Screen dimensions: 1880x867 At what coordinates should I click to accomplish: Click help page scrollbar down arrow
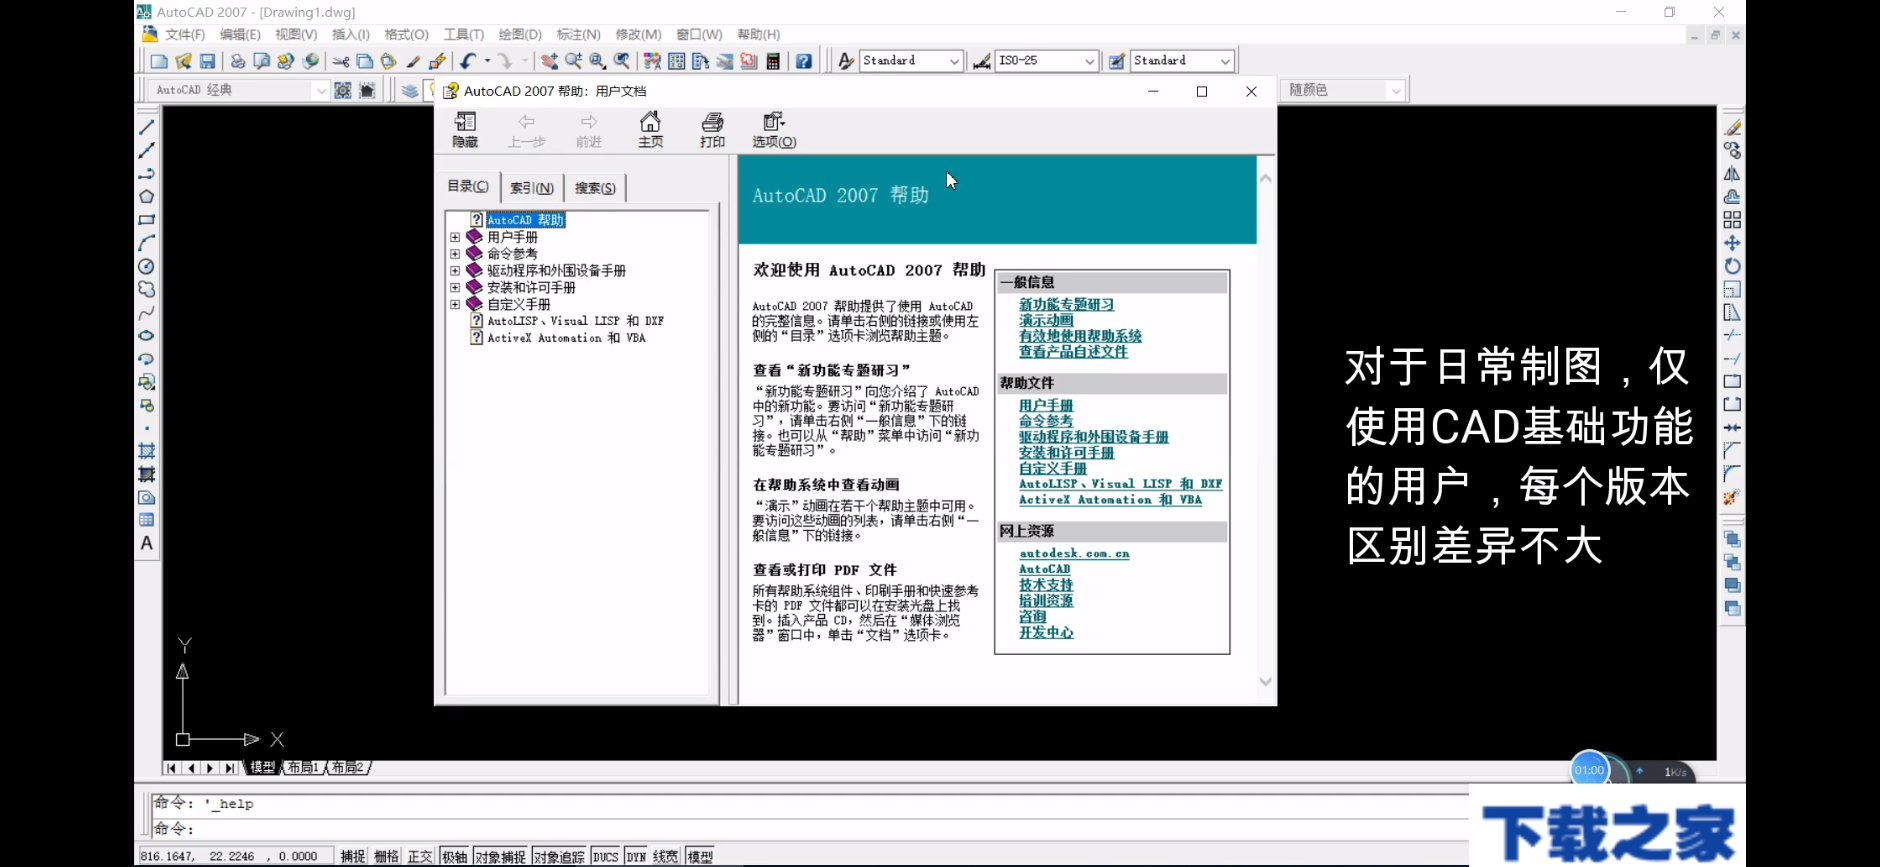pyautogui.click(x=1266, y=682)
